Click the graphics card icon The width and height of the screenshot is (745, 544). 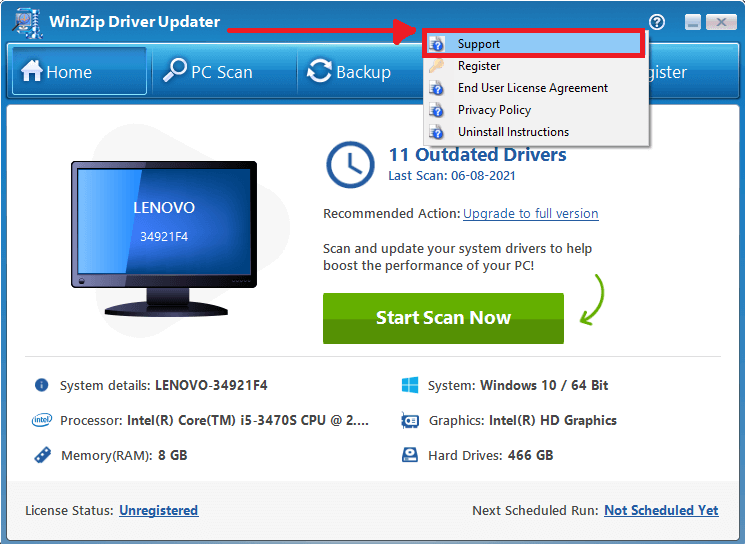(x=410, y=420)
